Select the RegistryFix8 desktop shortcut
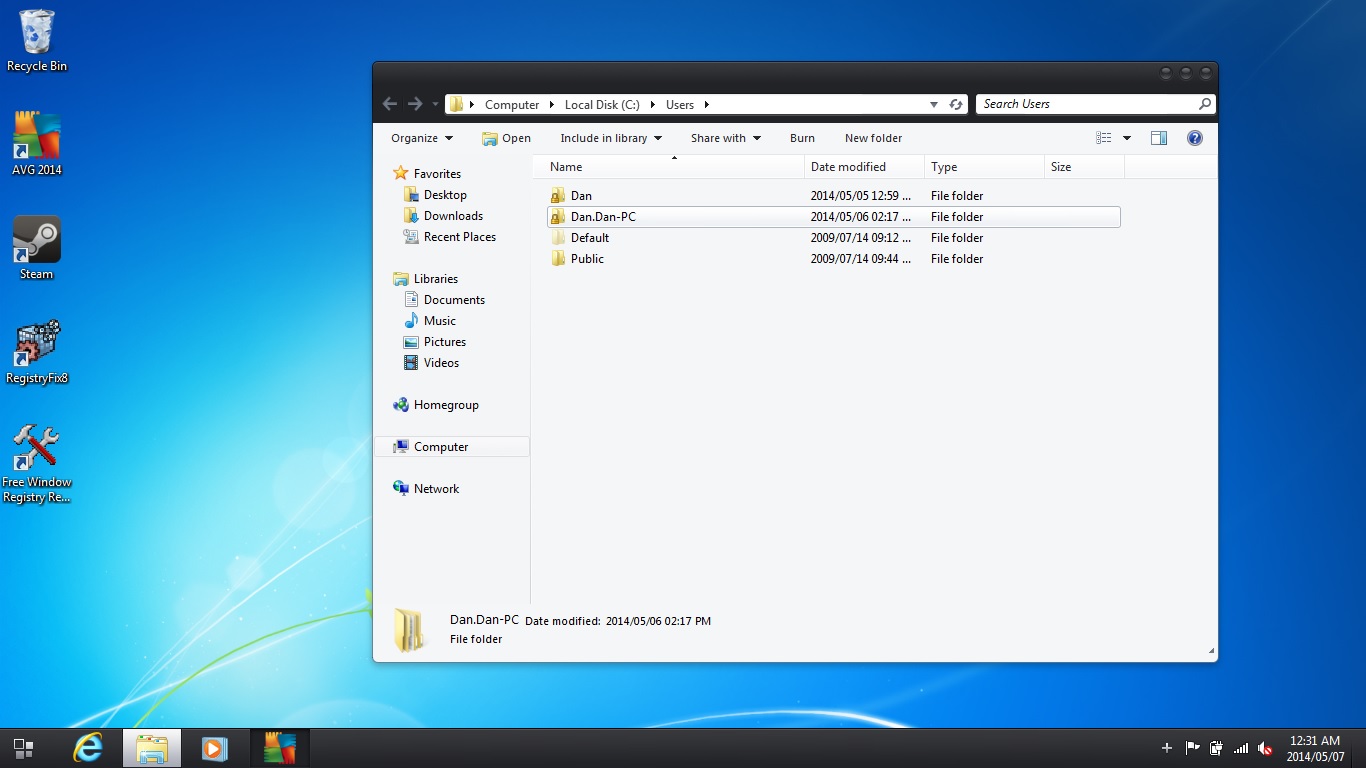Image resolution: width=1366 pixels, height=768 pixels. point(37,352)
